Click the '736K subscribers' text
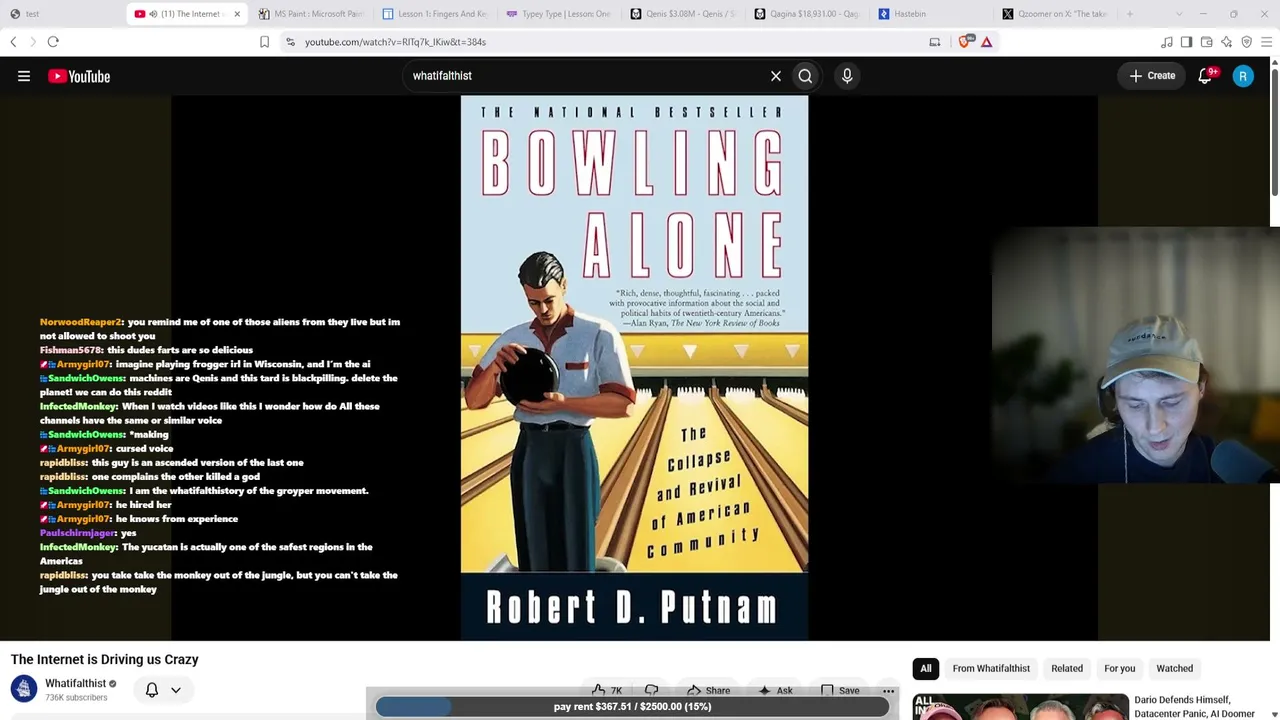The width and height of the screenshot is (1280, 720). [76, 698]
